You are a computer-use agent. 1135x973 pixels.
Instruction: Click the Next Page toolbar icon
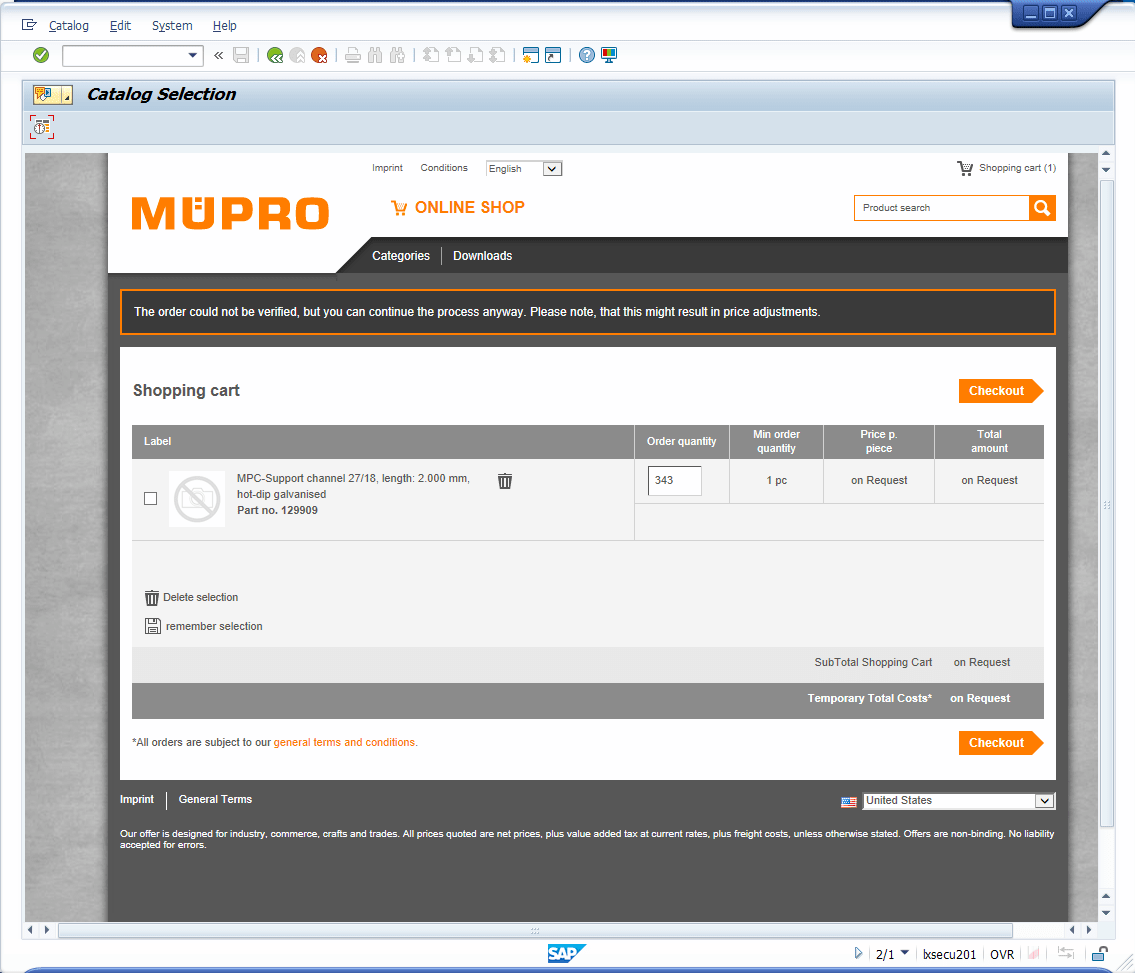[475, 55]
